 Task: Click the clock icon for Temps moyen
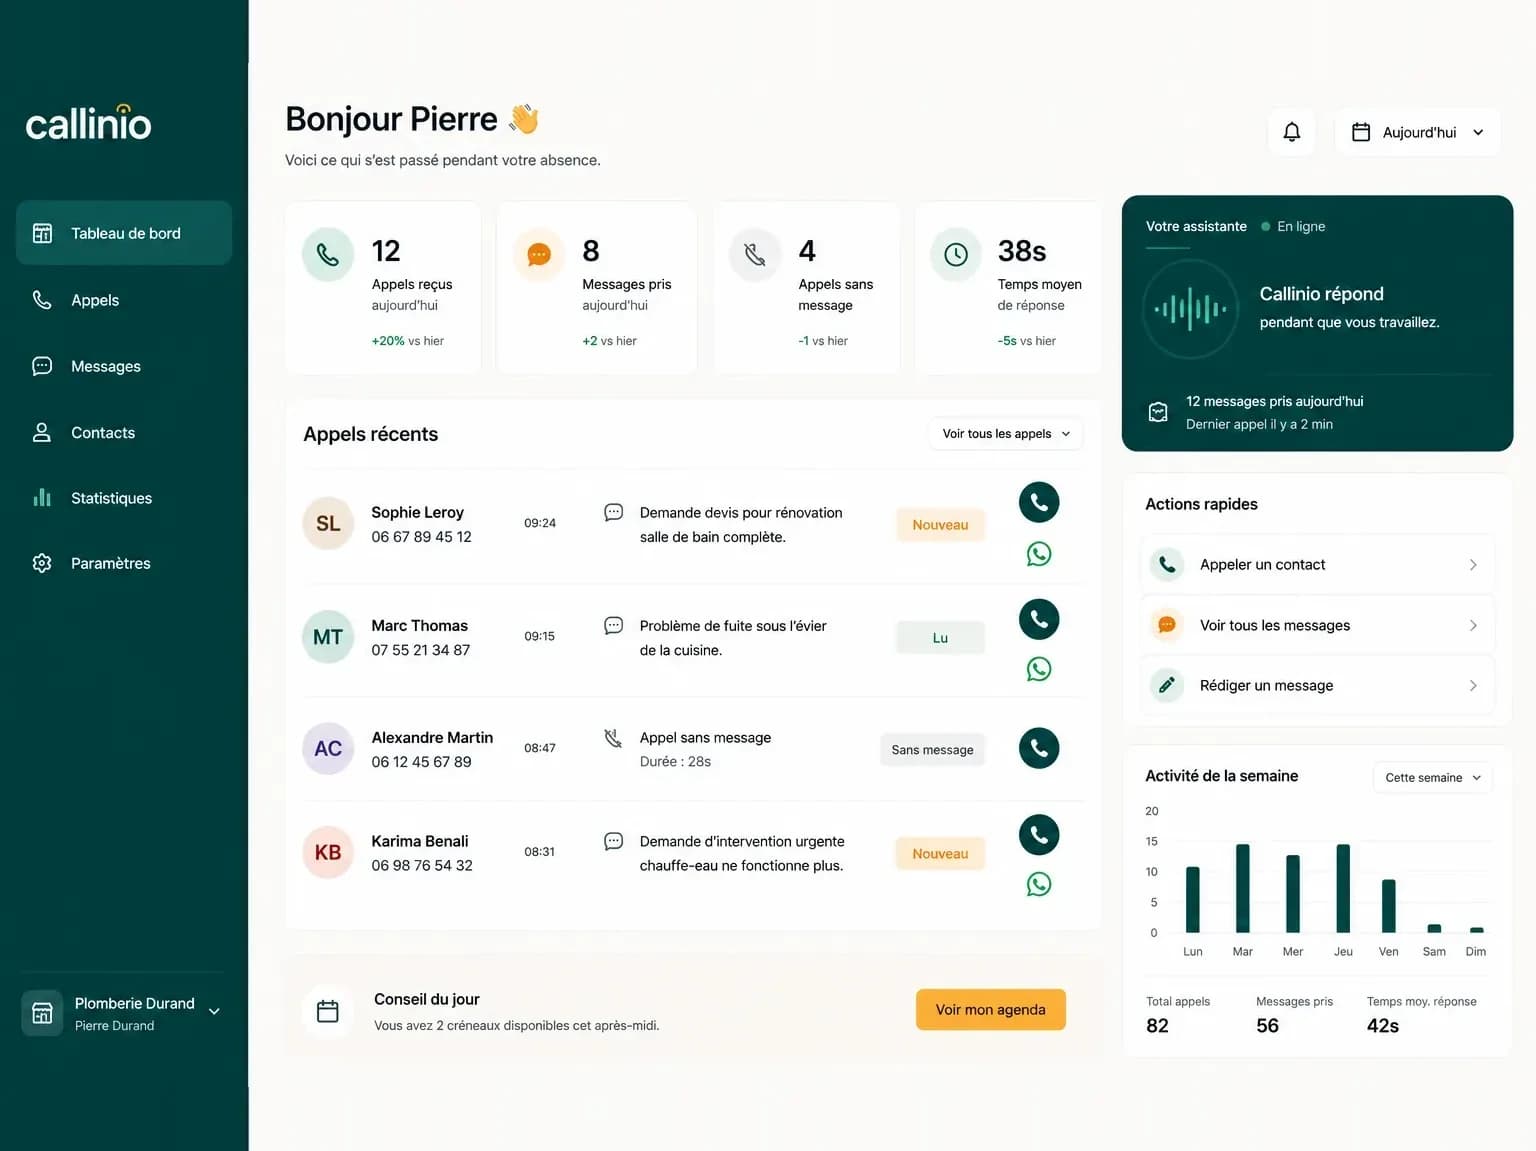956,254
